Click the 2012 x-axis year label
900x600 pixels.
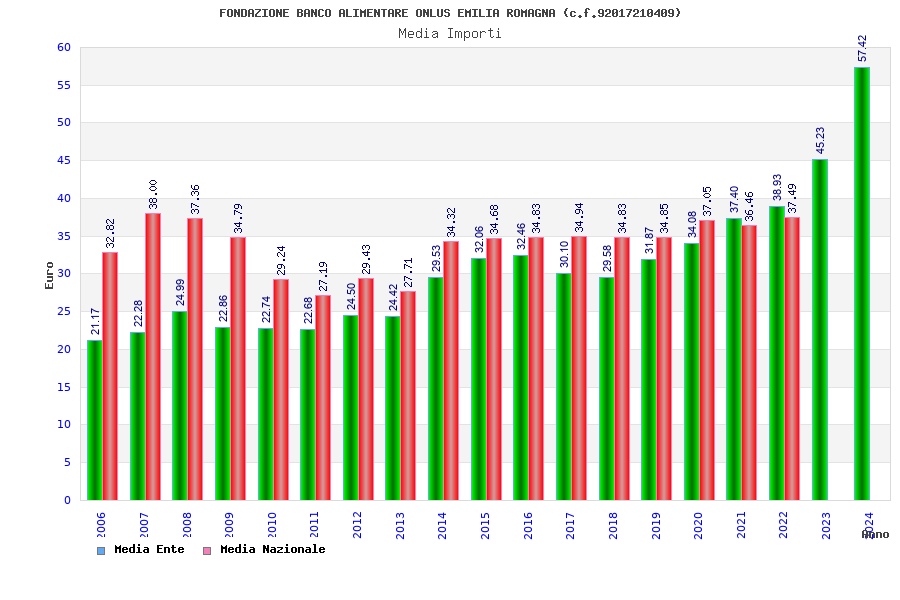357,525
